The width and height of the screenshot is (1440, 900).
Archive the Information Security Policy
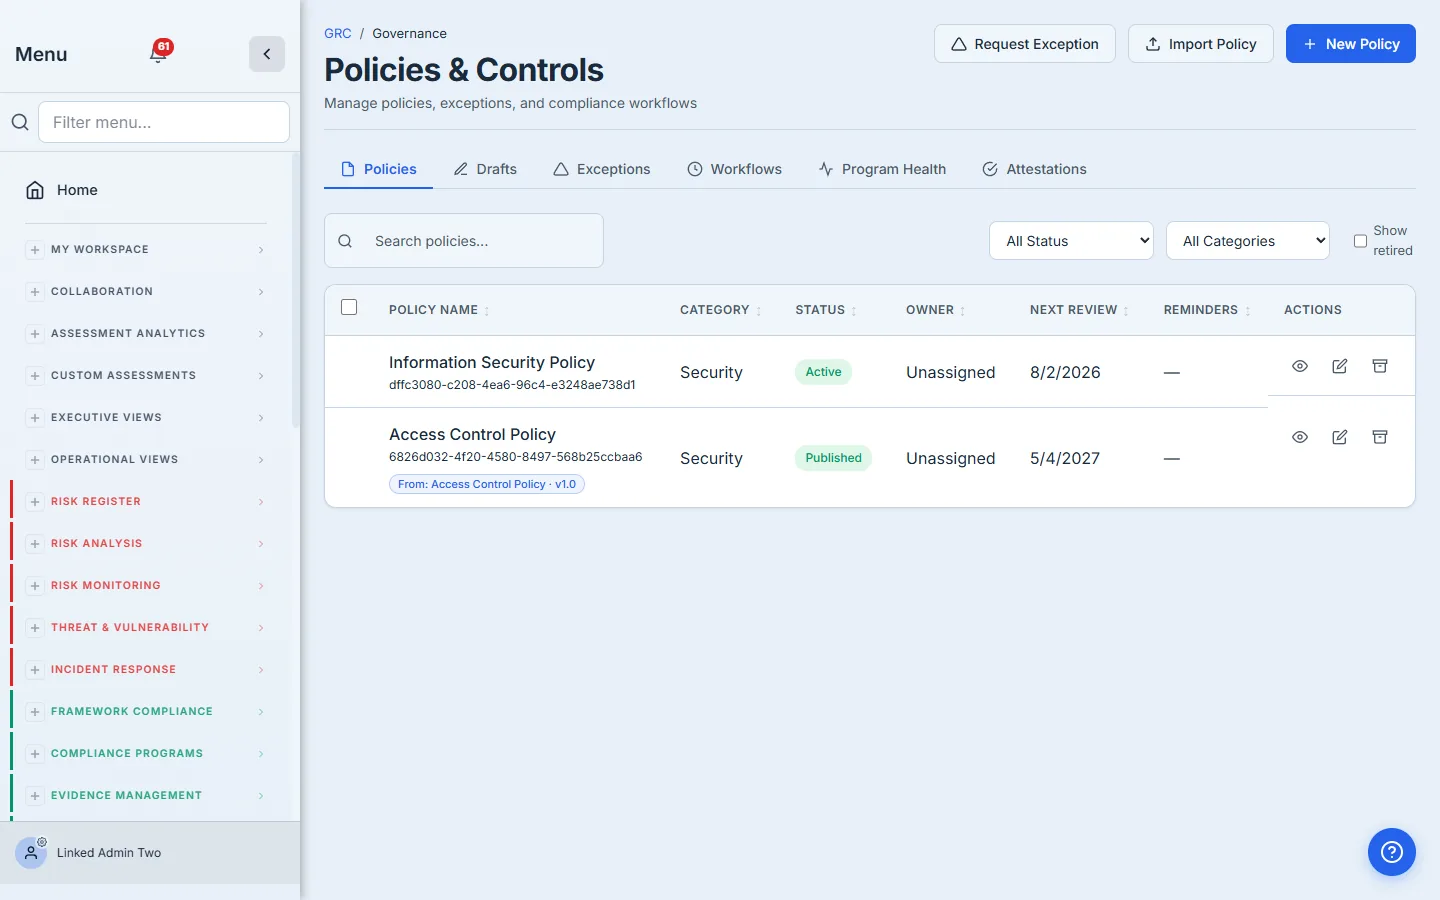[1380, 366]
